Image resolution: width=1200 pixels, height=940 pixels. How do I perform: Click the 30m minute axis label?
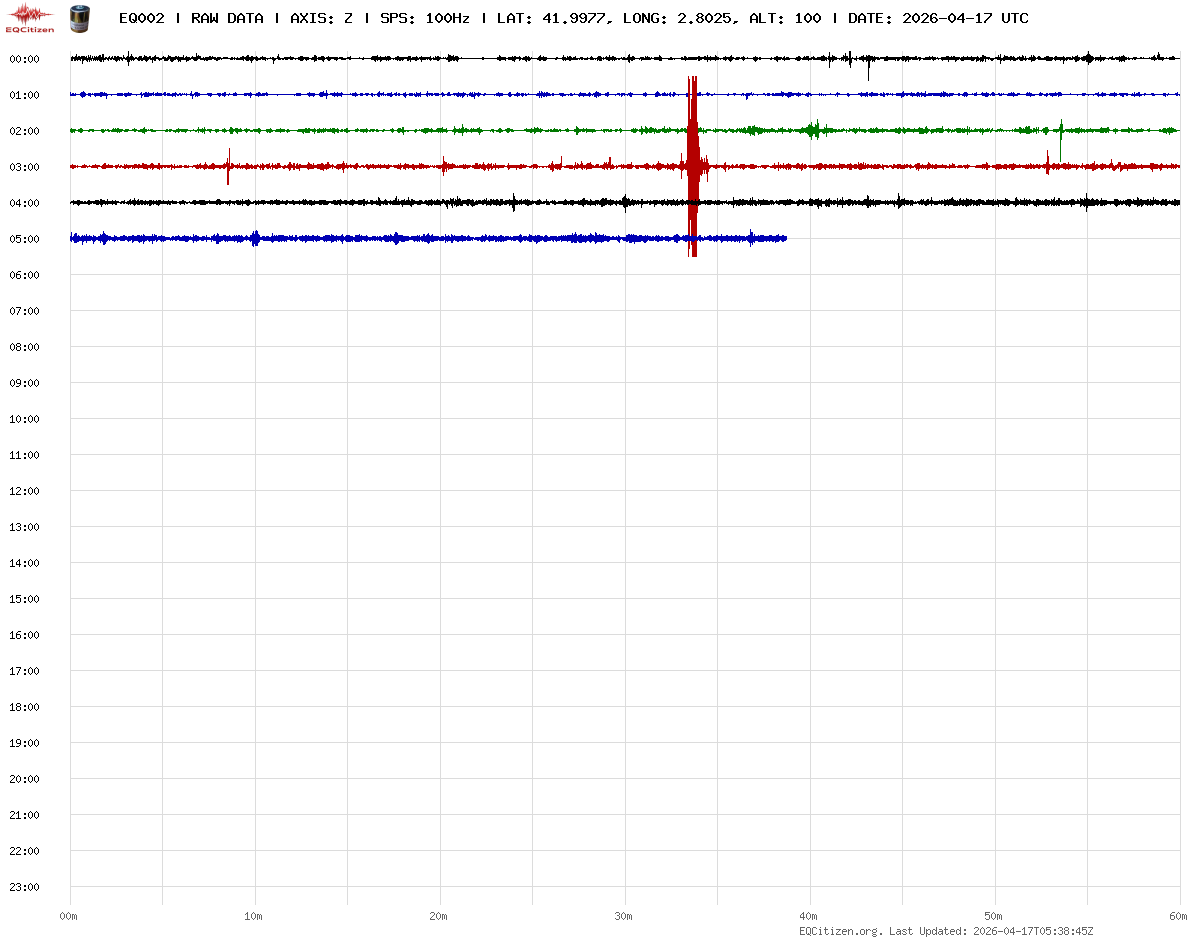click(624, 916)
